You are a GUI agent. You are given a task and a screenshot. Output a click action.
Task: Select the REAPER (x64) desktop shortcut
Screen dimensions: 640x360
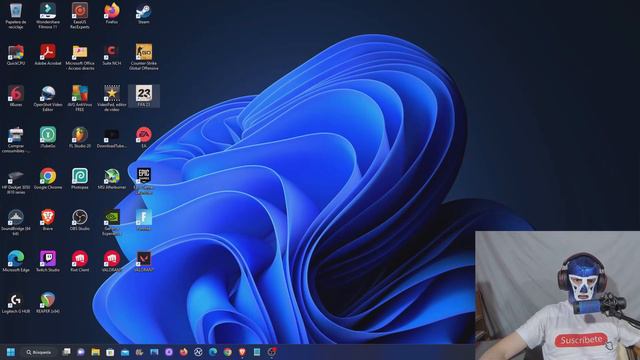48,303
